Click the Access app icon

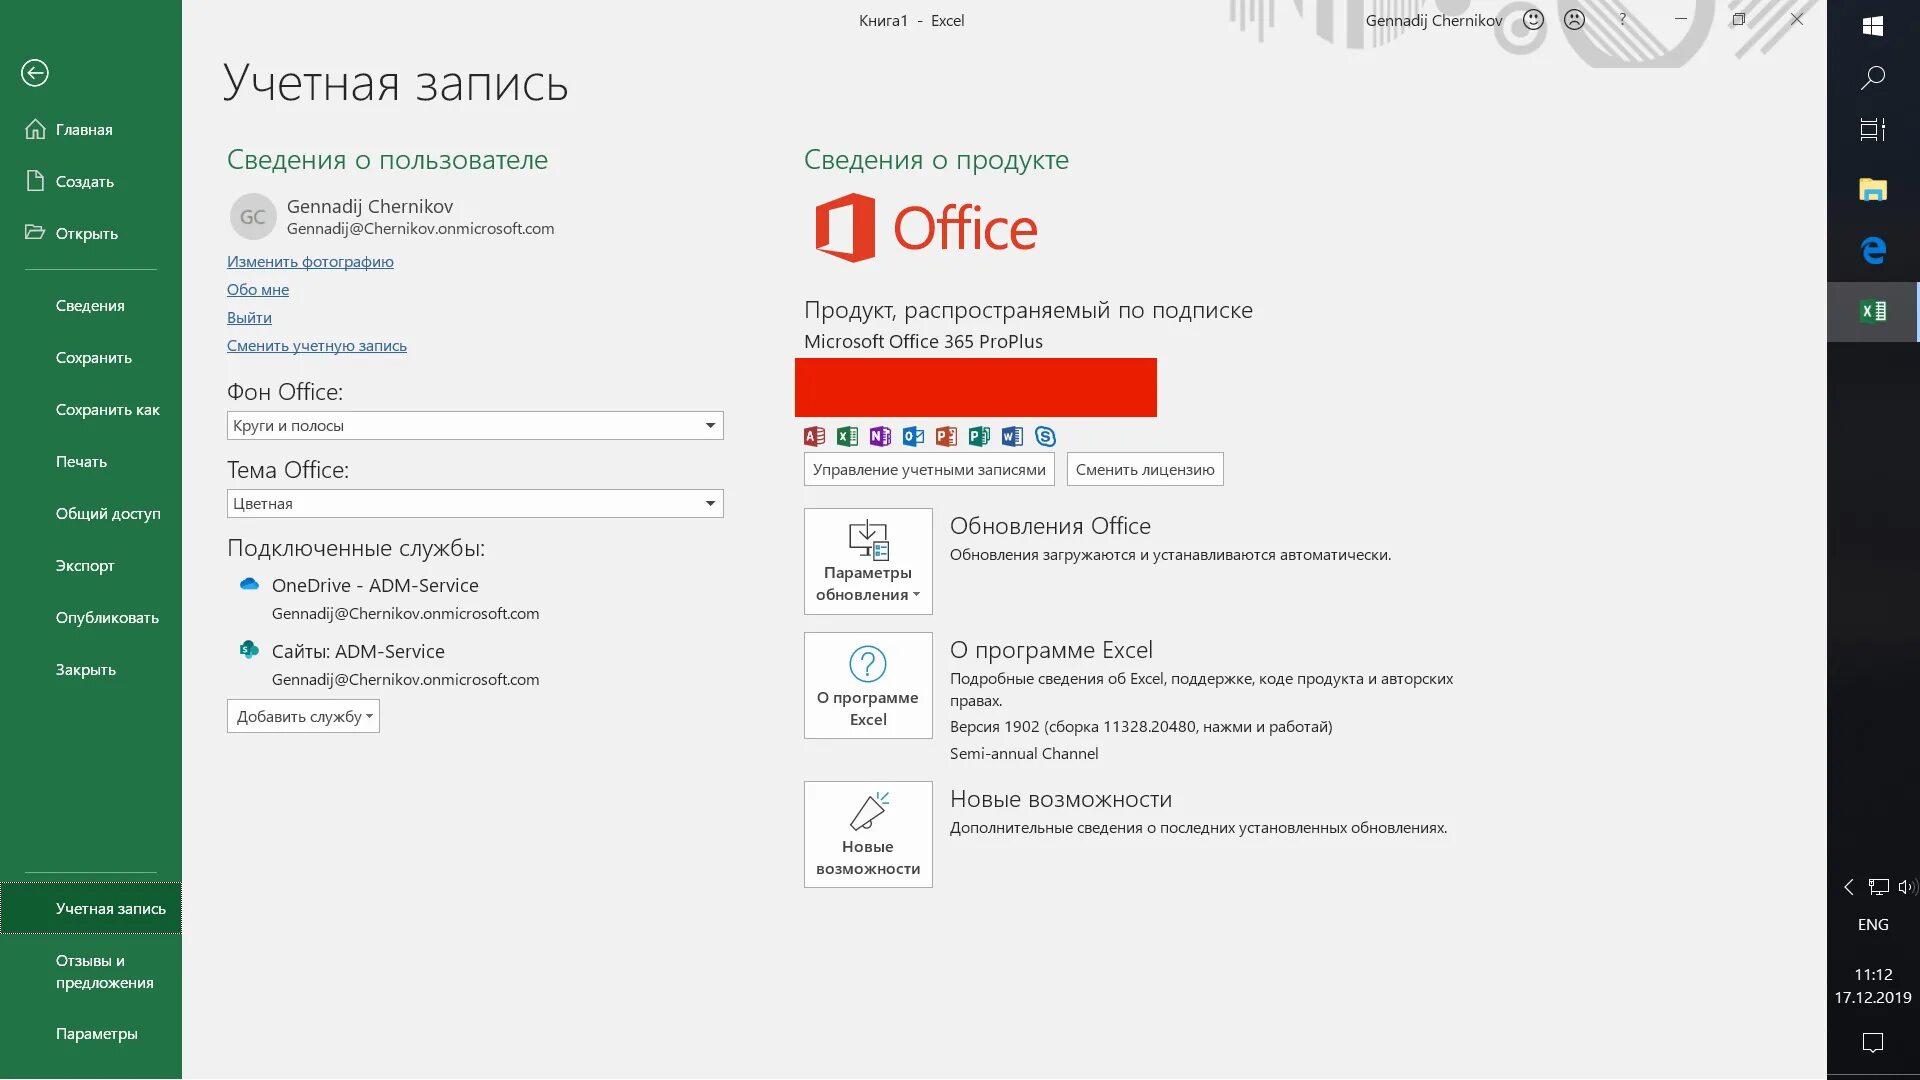[x=815, y=436]
